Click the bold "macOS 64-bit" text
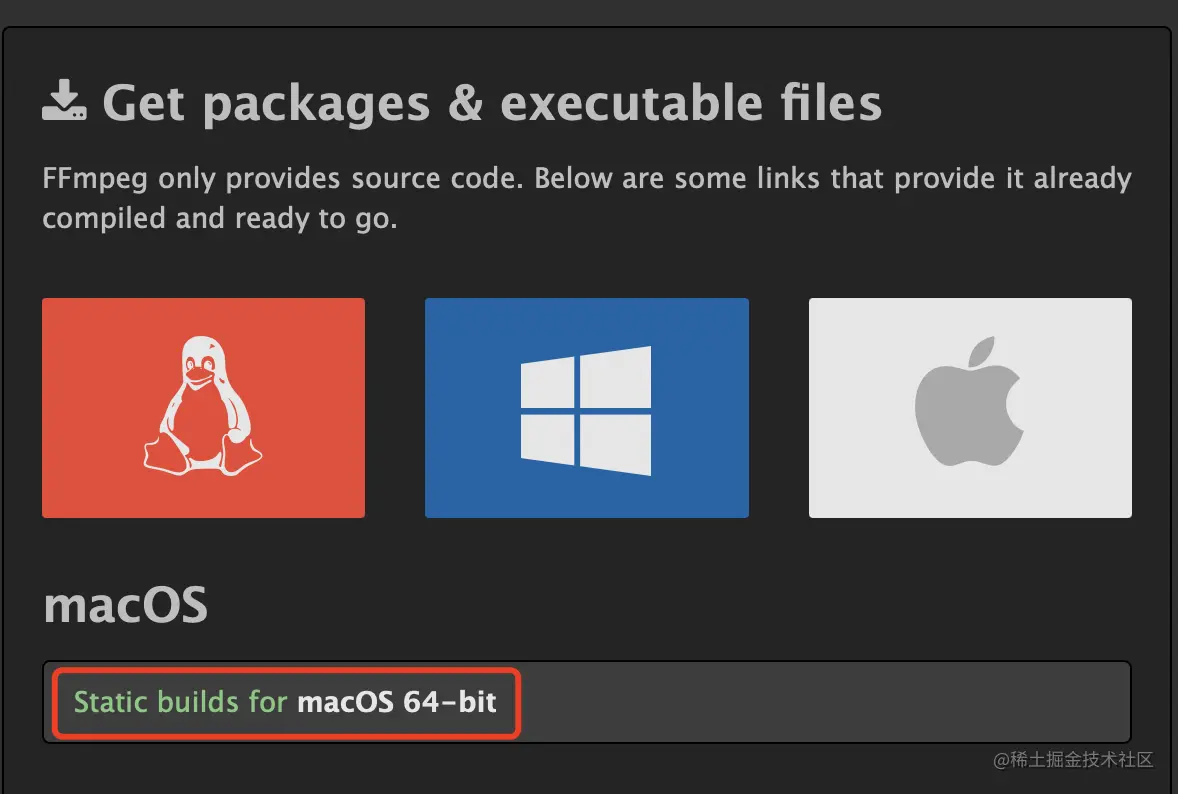Screen dimensions: 1178x794 click(x=397, y=701)
